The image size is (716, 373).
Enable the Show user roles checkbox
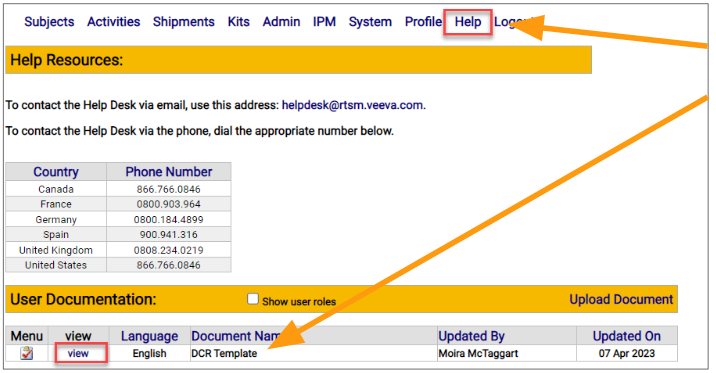(x=253, y=299)
